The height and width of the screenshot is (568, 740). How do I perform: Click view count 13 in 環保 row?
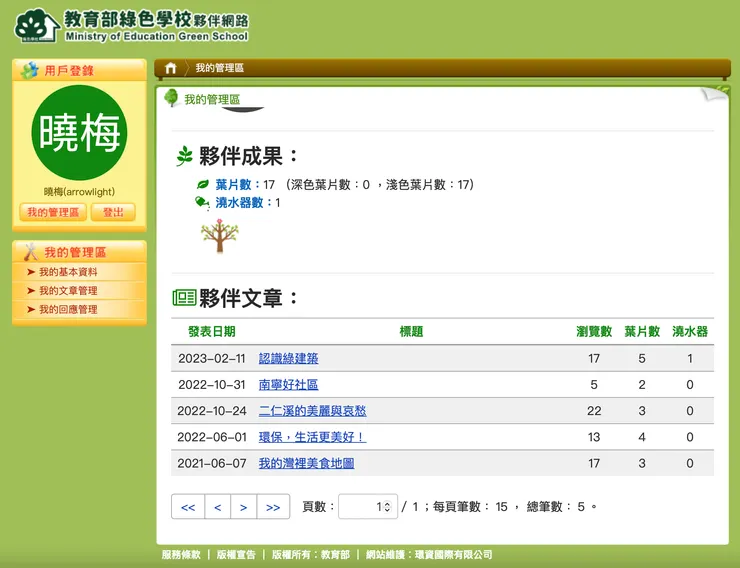point(594,437)
